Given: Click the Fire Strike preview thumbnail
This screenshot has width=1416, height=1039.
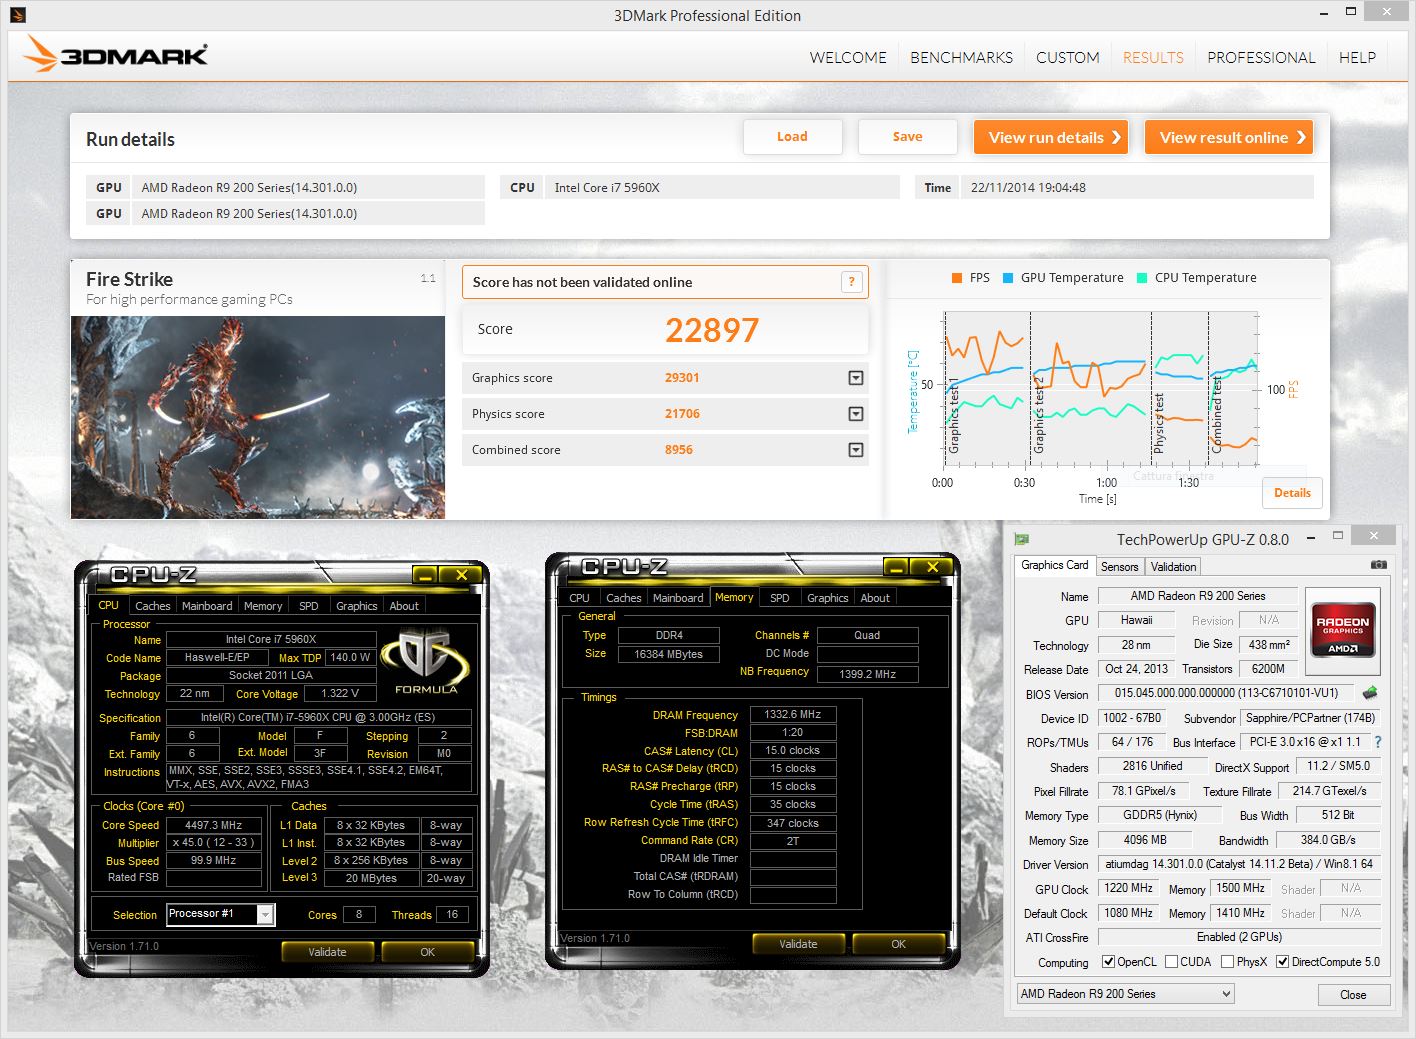Looking at the screenshot, I should 258,417.
